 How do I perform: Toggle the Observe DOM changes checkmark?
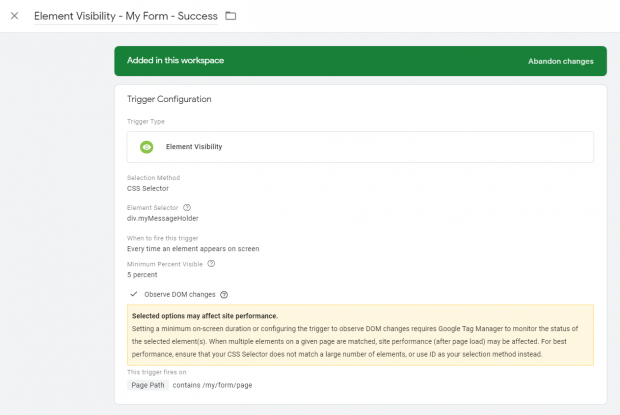tap(134, 294)
